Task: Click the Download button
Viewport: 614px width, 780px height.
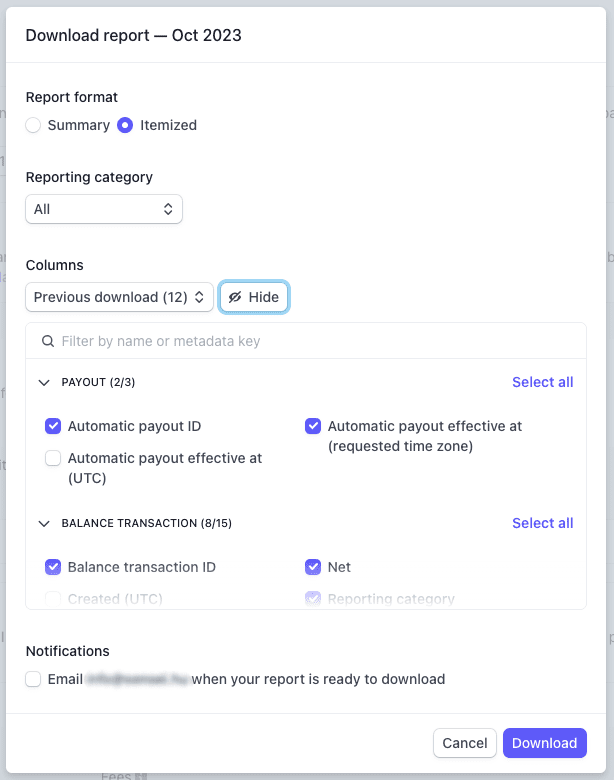Action: 545,743
